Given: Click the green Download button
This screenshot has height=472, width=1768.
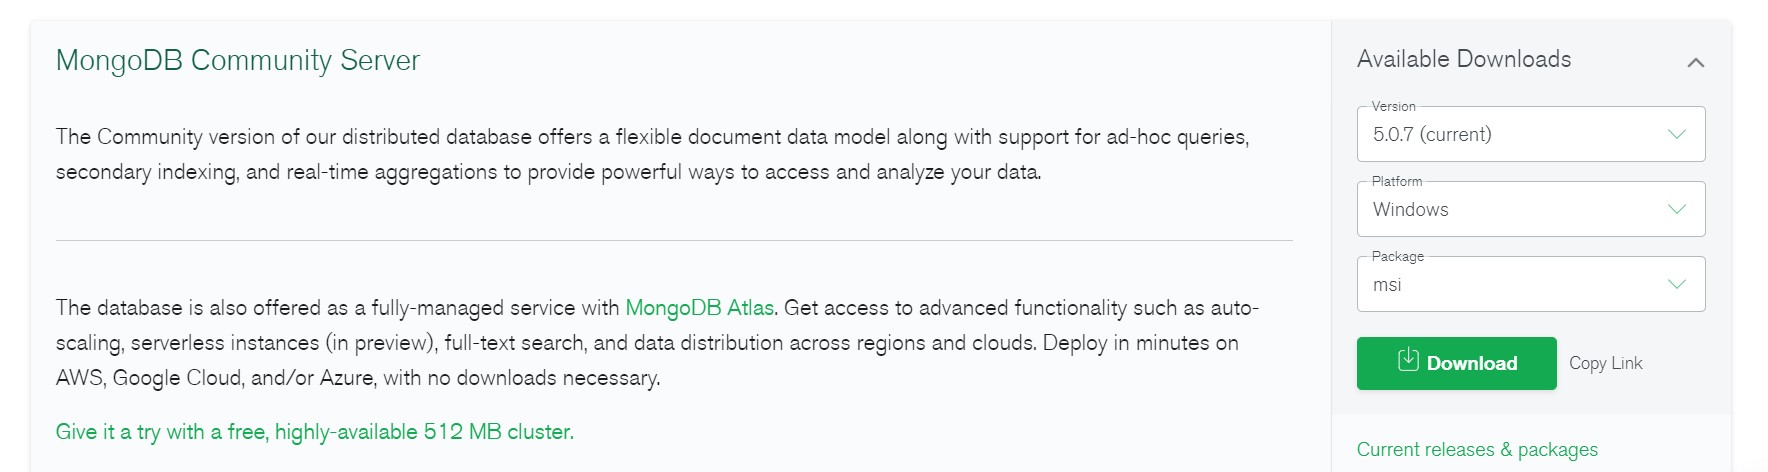Looking at the screenshot, I should coord(1457,363).
